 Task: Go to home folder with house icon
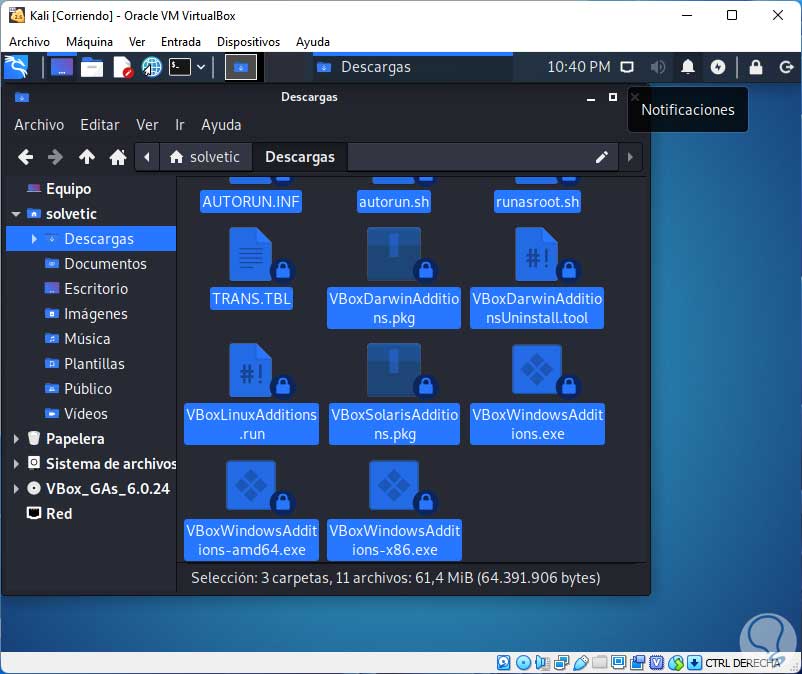(x=118, y=157)
